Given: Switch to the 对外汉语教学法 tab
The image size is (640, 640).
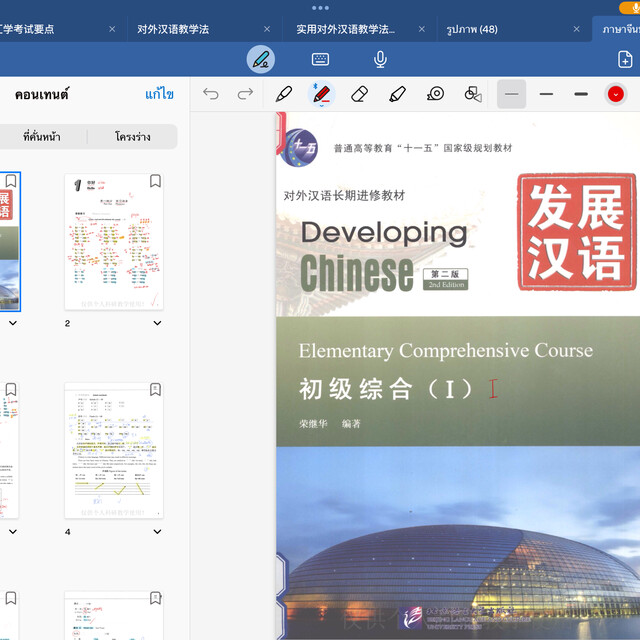Looking at the screenshot, I should (x=173, y=29).
